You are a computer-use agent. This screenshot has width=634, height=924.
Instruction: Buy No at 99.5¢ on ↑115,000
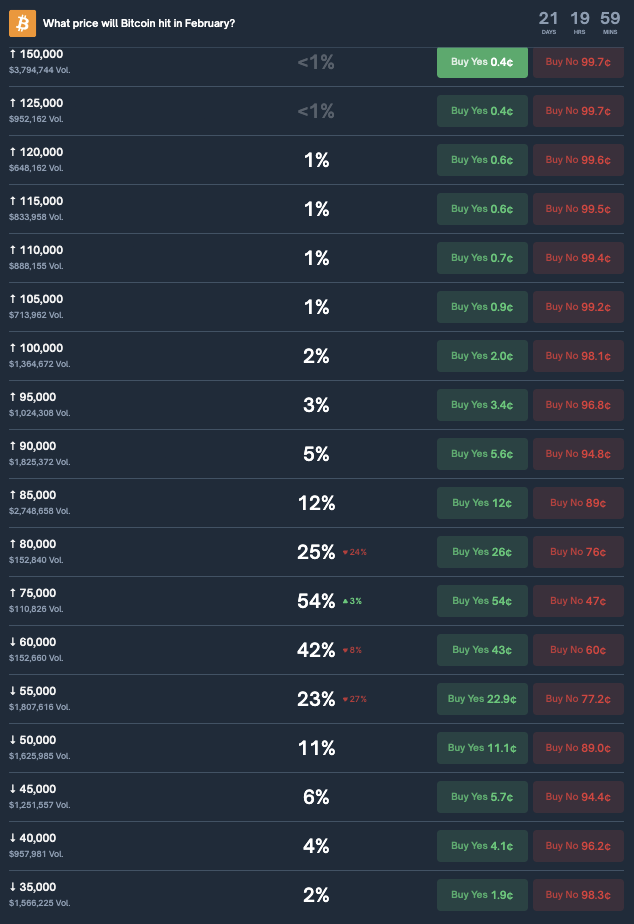(578, 209)
